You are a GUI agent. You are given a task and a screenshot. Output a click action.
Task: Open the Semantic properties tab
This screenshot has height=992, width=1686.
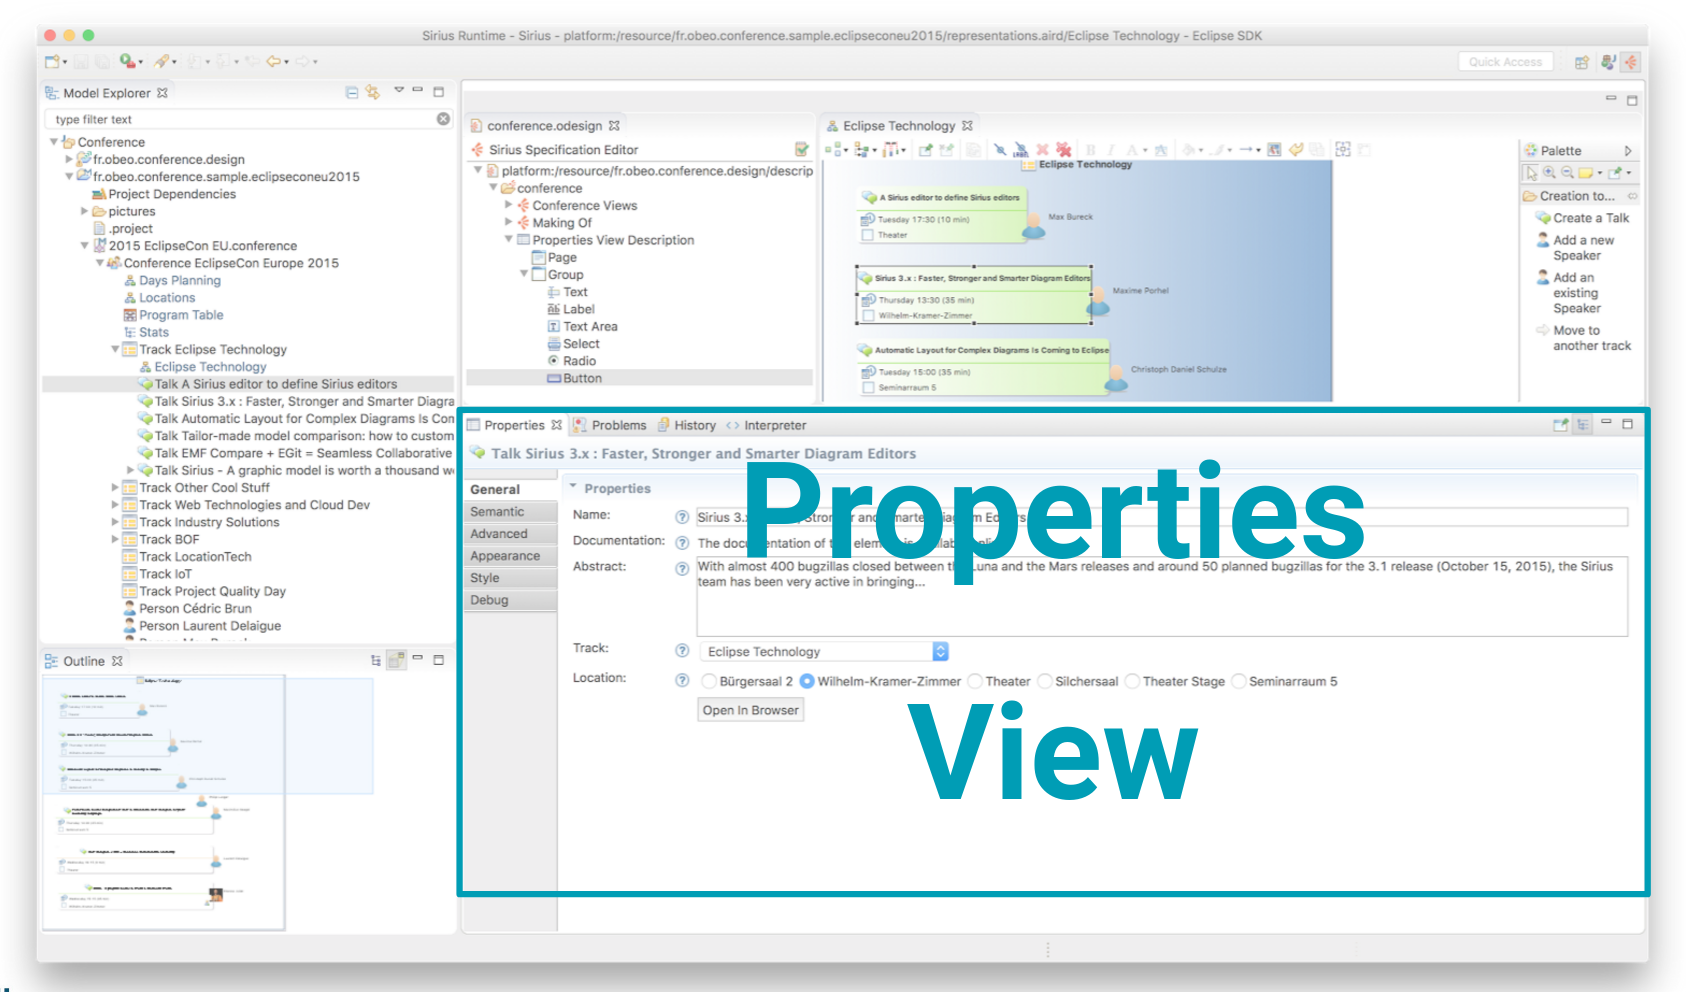[510, 511]
